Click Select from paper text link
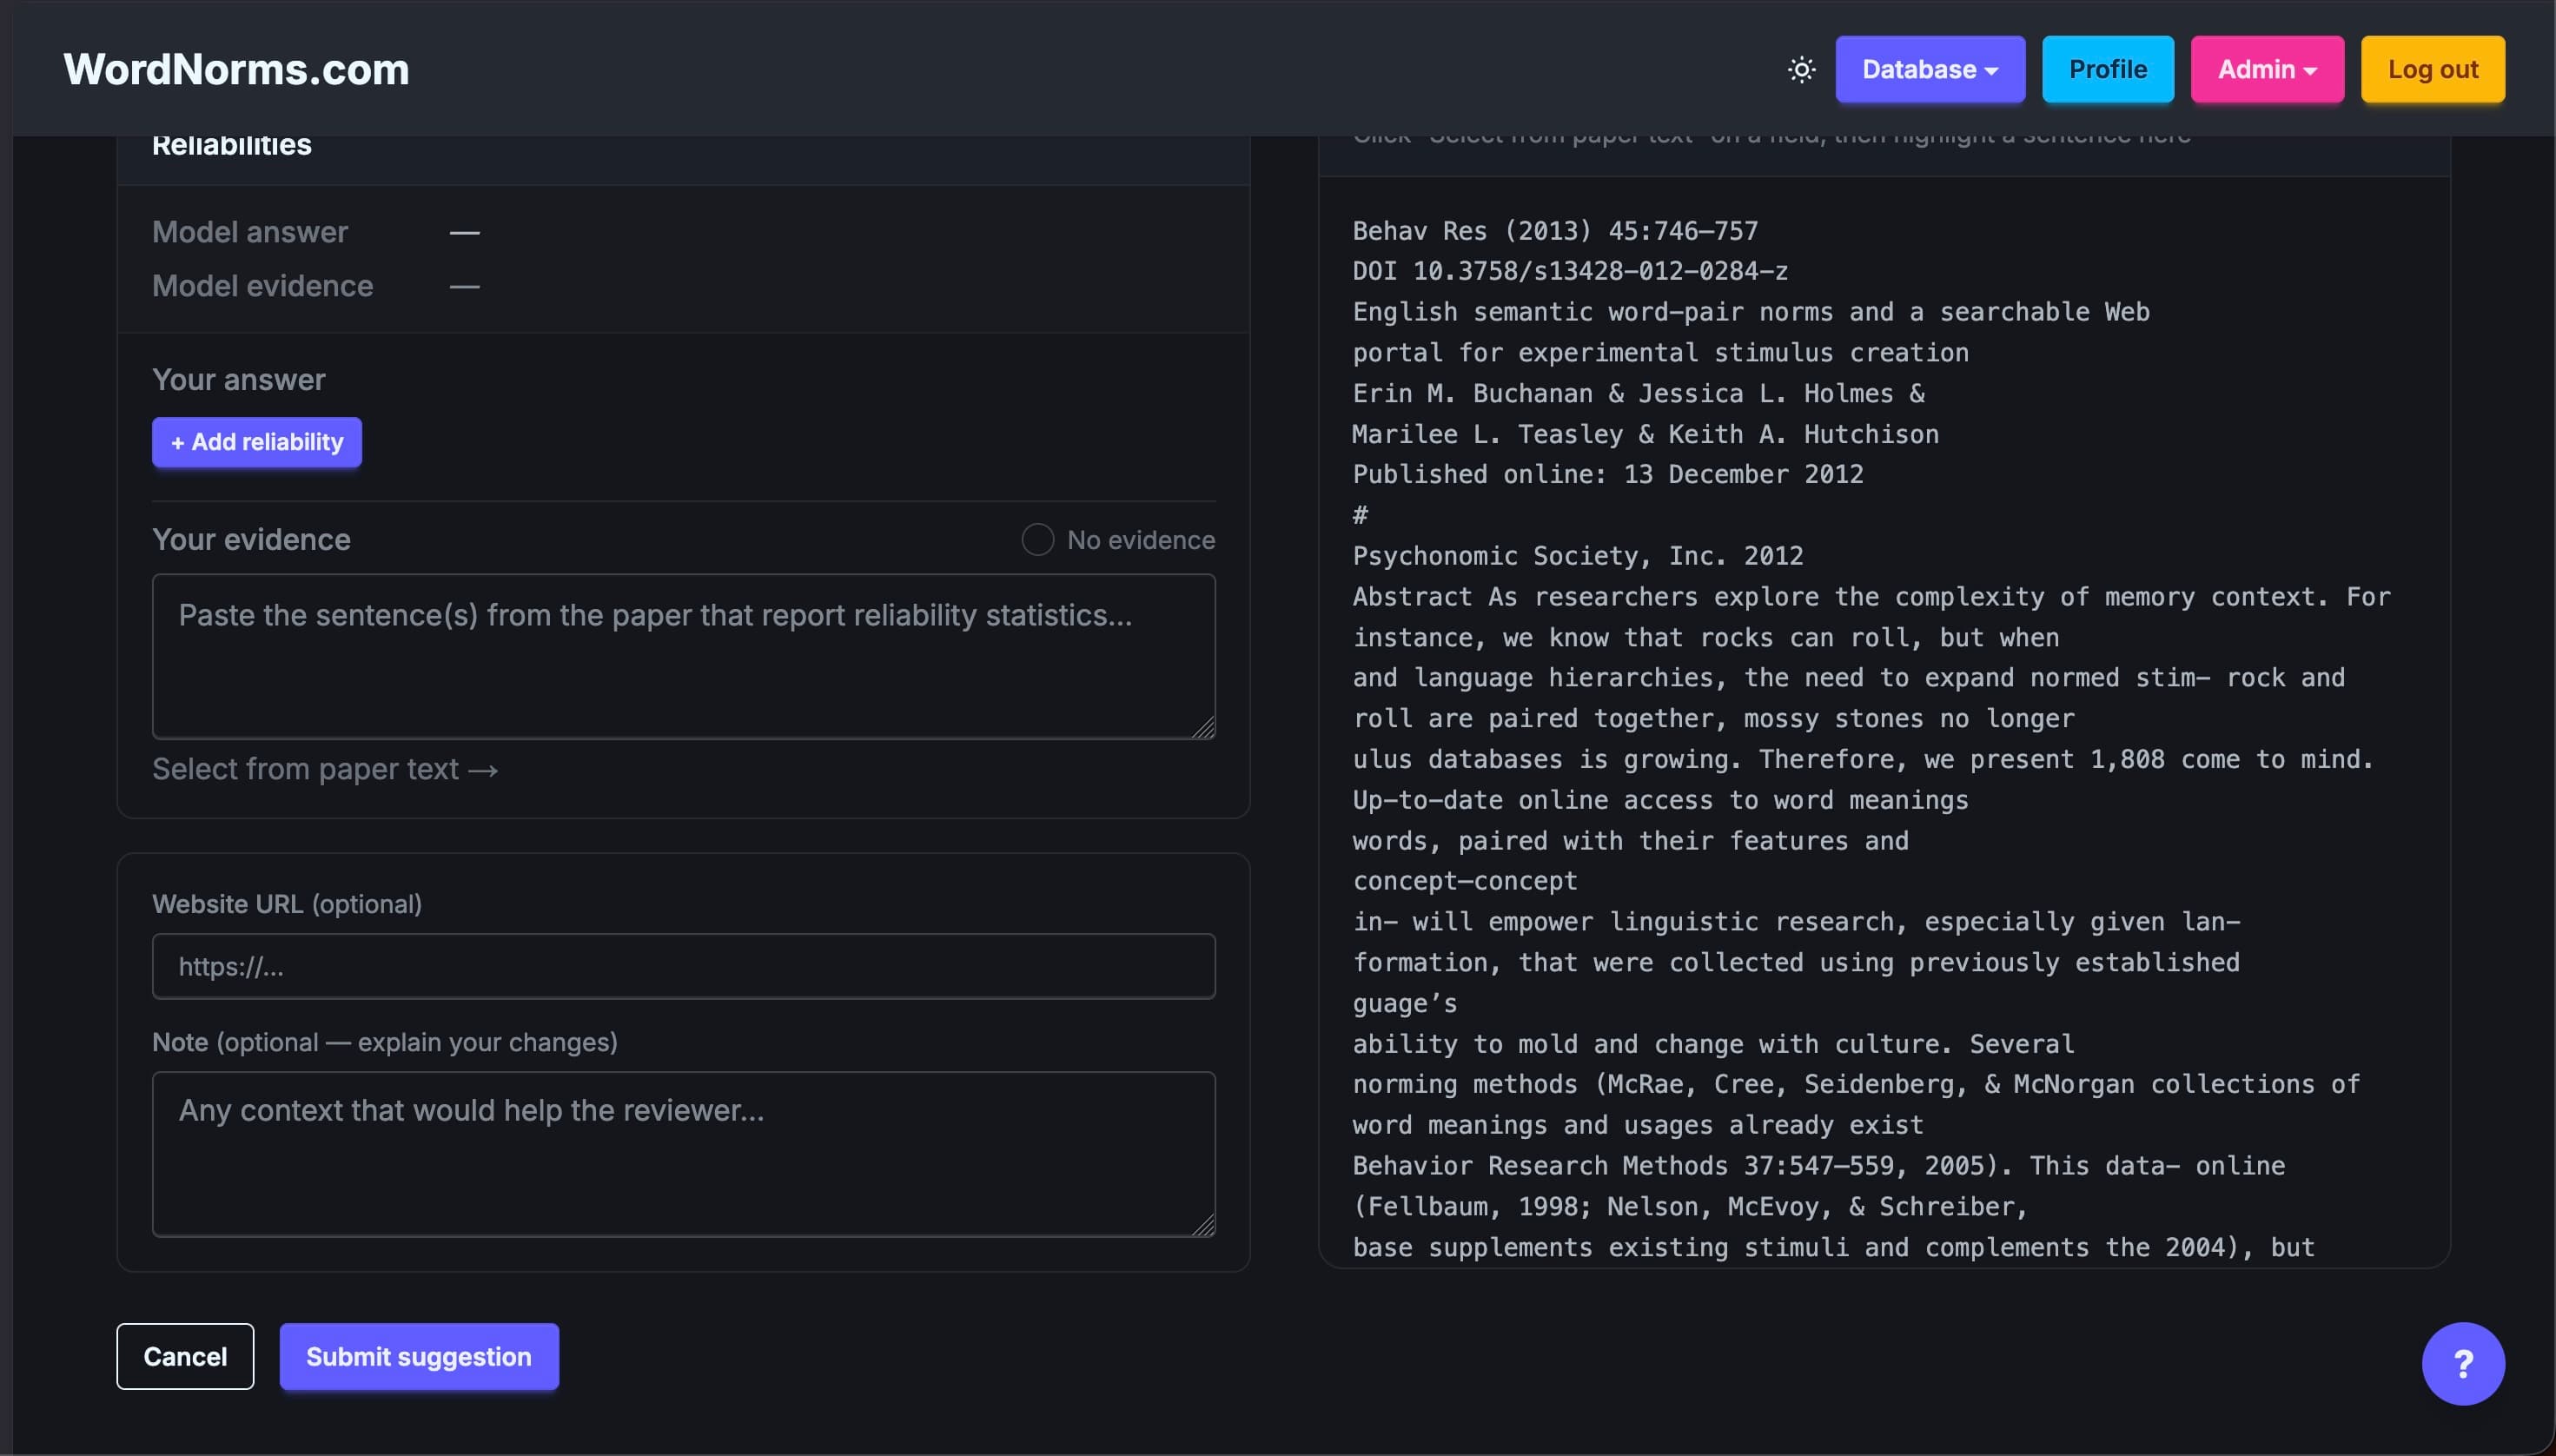2556x1456 pixels. (x=325, y=769)
